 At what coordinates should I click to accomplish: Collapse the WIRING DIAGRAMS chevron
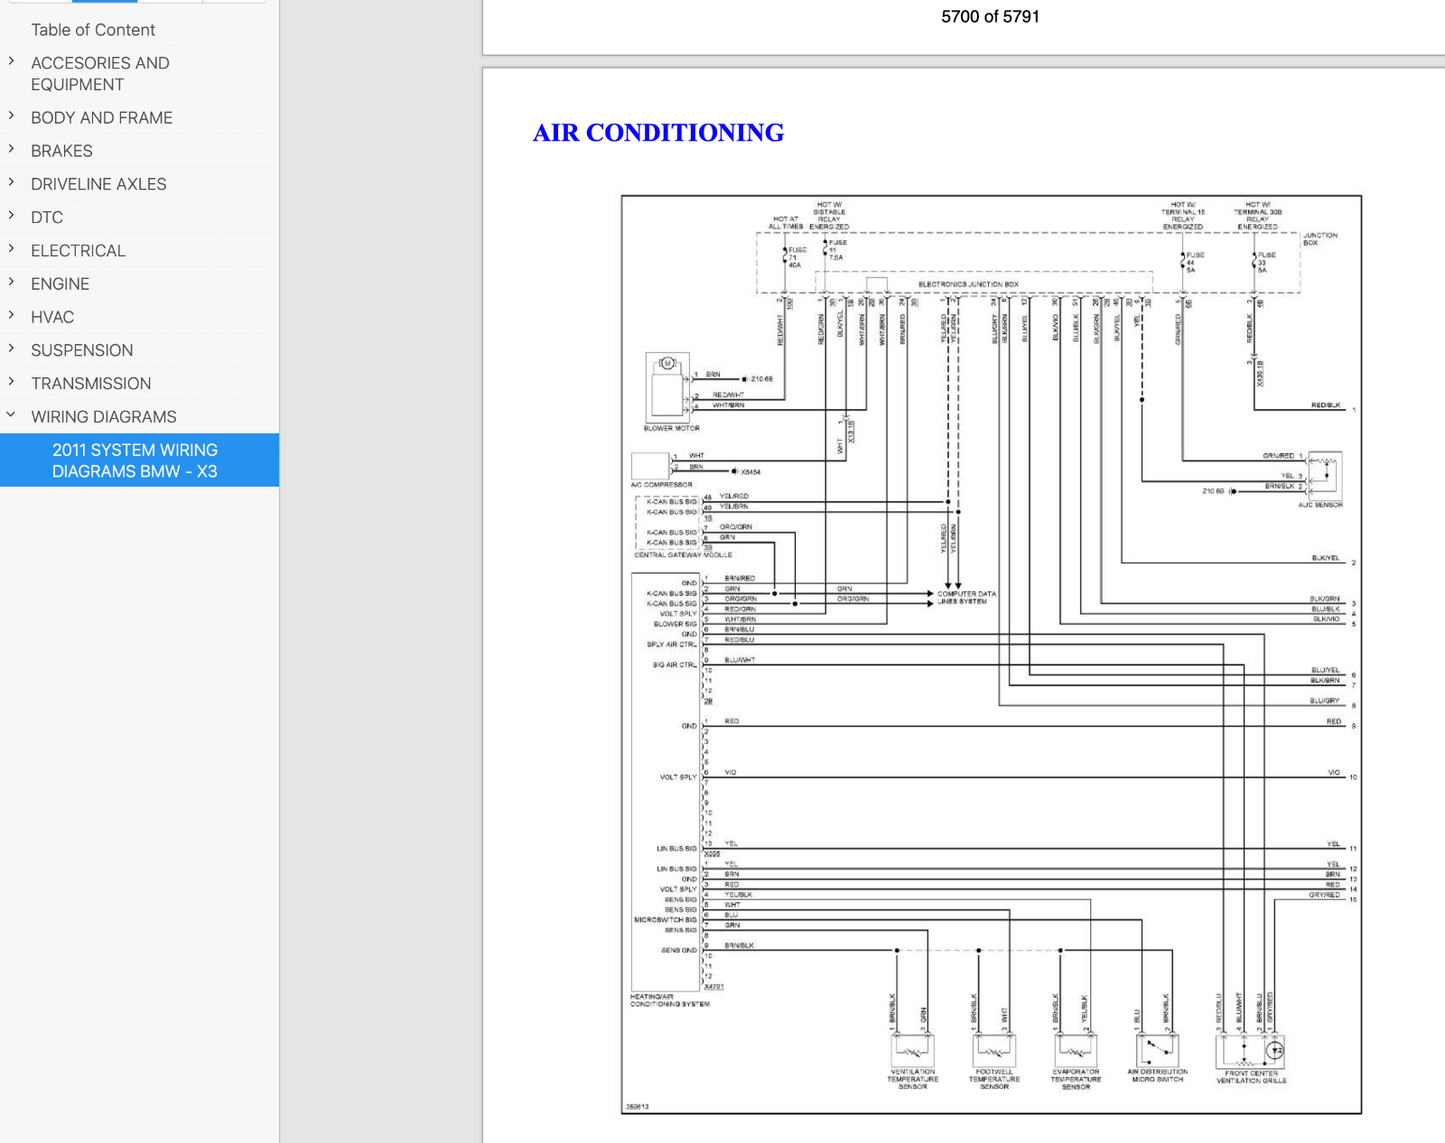[x=12, y=416]
